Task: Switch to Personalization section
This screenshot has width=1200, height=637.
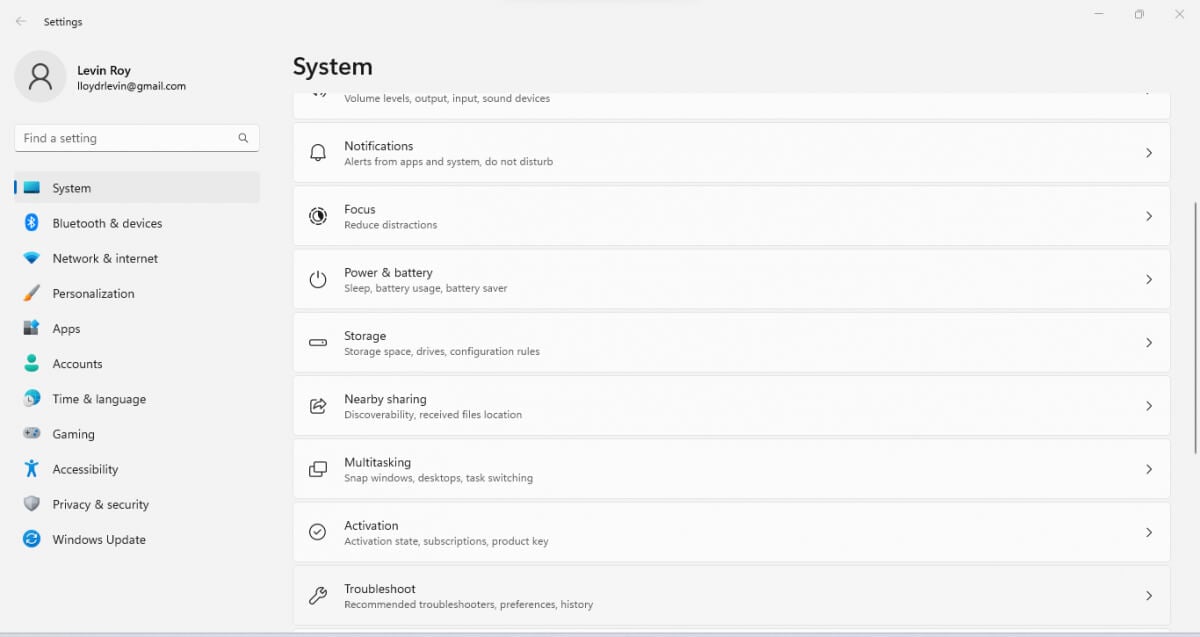Action: 93,293
